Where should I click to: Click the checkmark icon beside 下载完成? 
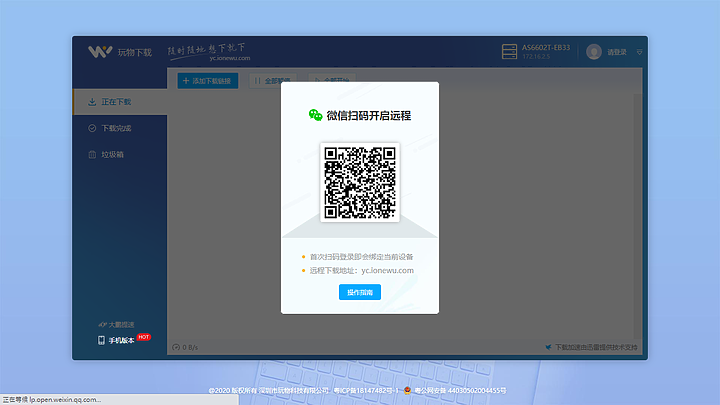point(92,128)
